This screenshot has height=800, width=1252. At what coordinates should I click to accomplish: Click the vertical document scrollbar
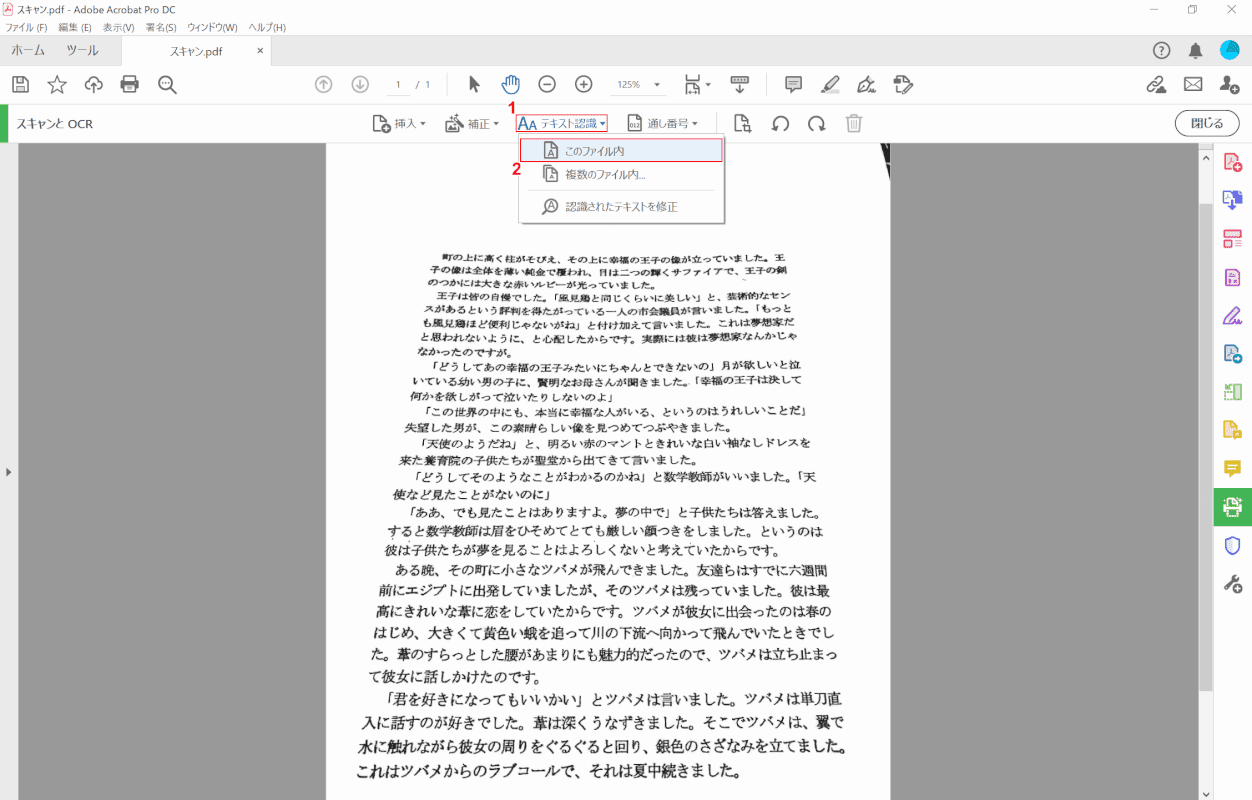(x=1205, y=447)
